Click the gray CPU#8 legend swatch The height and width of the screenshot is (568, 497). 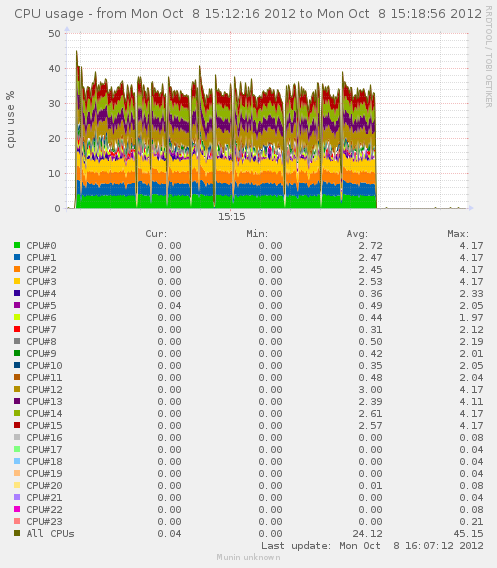pos(17,341)
